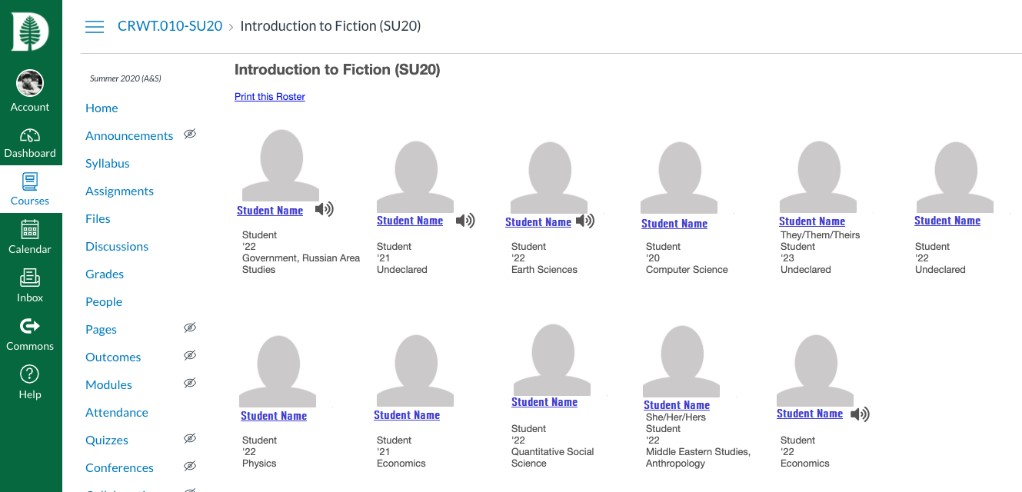Image resolution: width=1022 pixels, height=492 pixels.
Task: Click hidden eye icon next to Pages
Action: 190,328
